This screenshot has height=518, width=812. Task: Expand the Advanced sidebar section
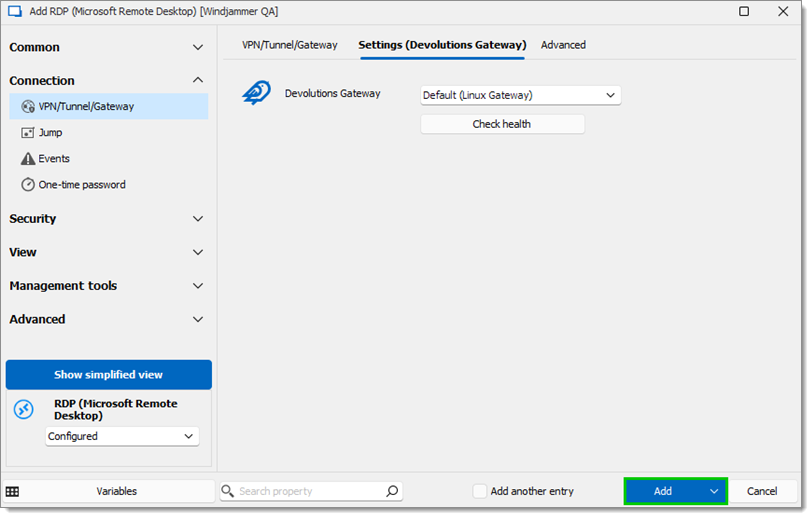[x=106, y=320]
